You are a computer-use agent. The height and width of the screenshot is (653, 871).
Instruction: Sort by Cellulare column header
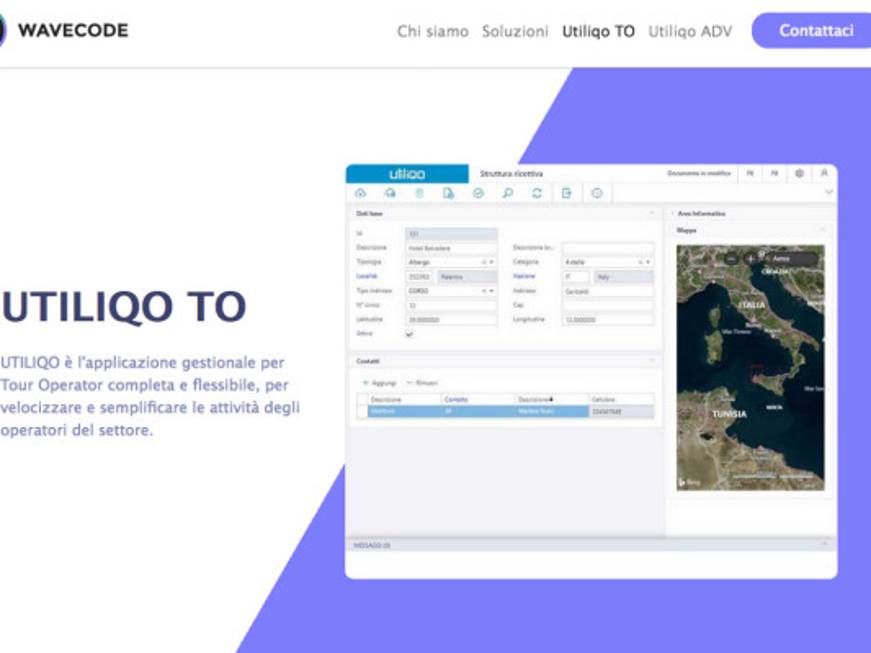(622, 399)
